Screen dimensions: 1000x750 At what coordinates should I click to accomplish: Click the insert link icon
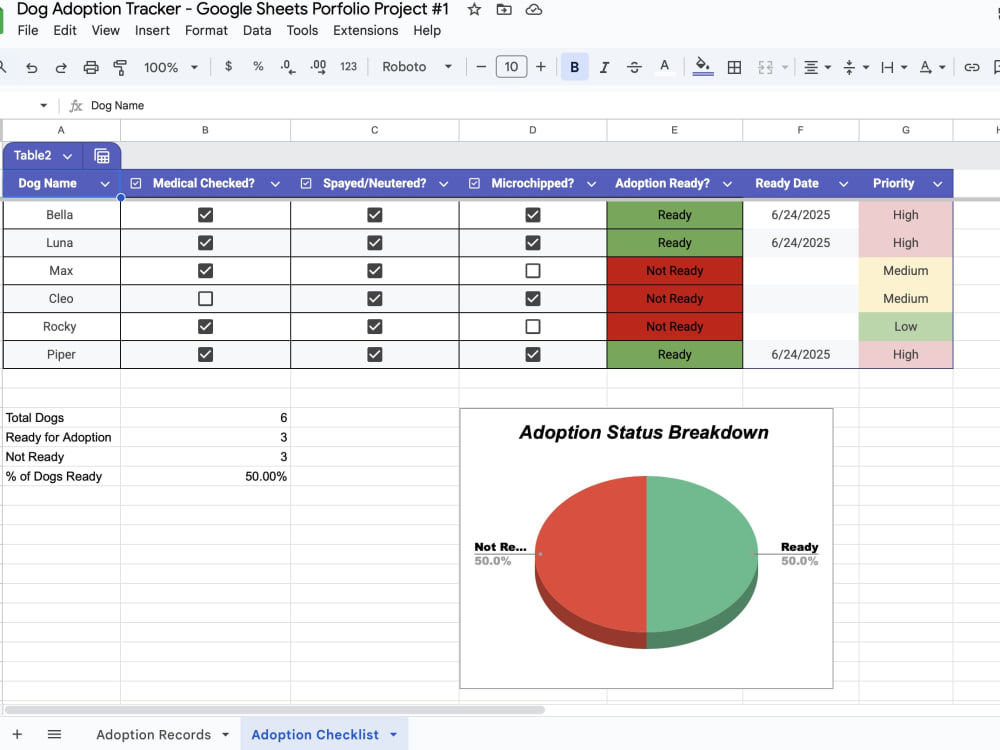pyautogui.click(x=971, y=67)
